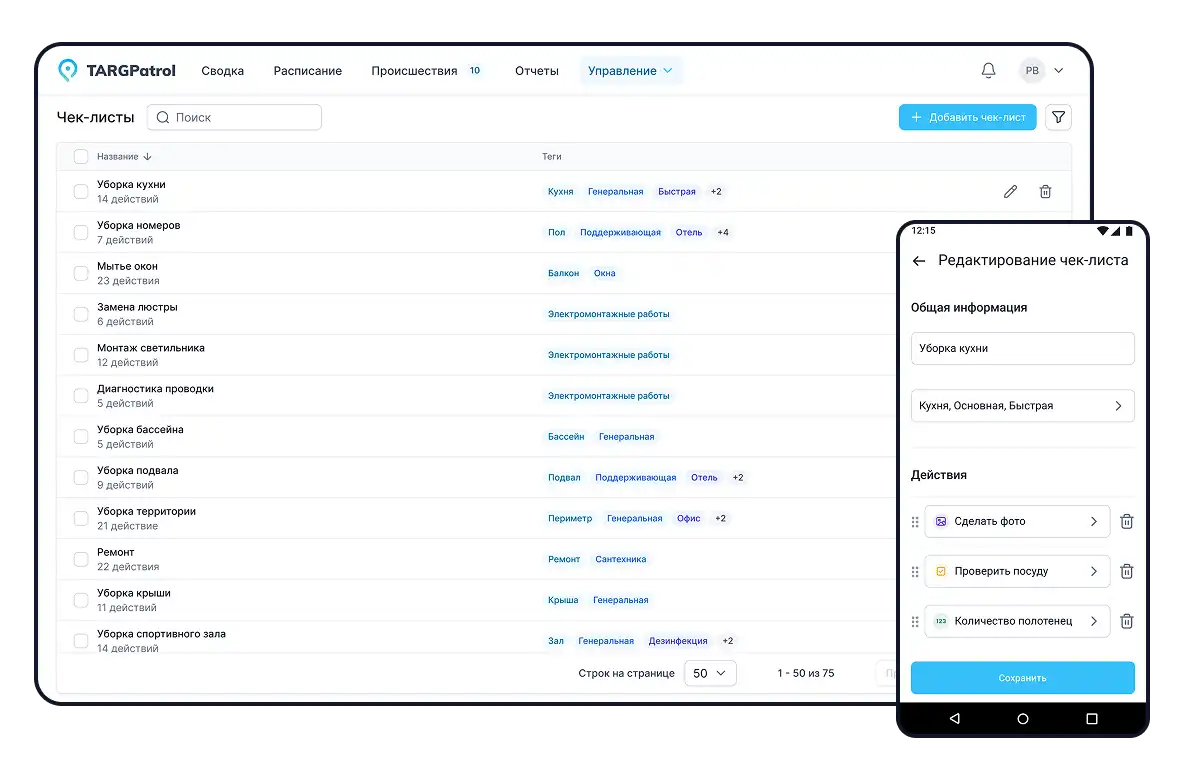Click the Происшествия count badge 10
1184x772 pixels.
pyautogui.click(x=475, y=70)
